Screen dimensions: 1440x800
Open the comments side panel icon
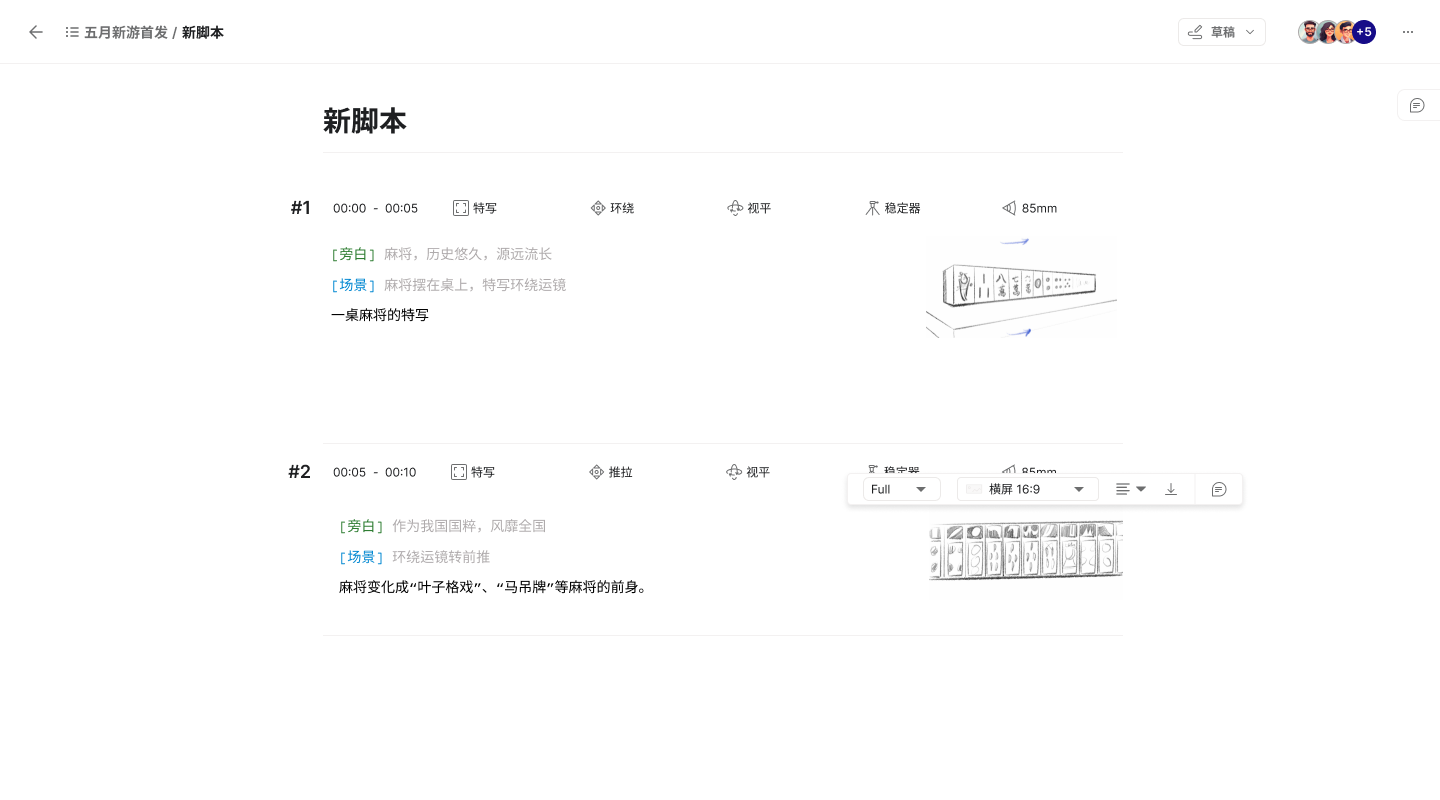click(1417, 105)
